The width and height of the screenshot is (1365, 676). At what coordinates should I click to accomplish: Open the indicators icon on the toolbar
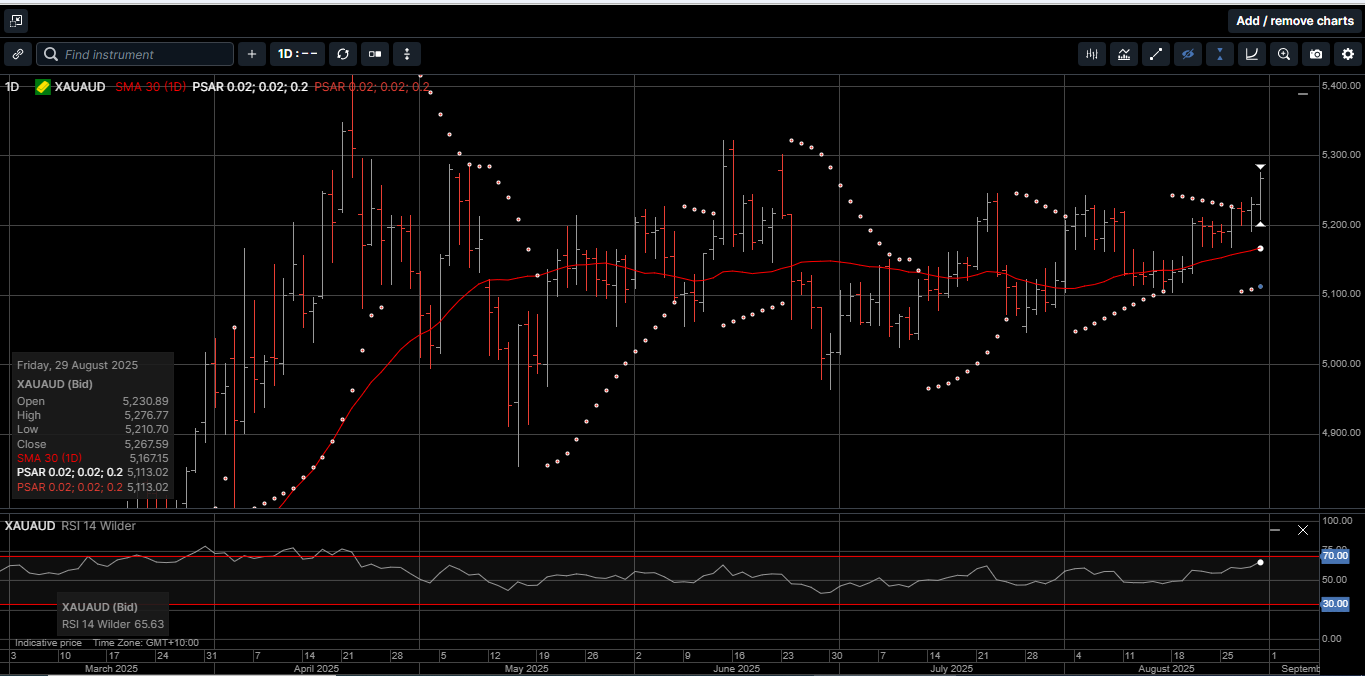tap(1124, 54)
